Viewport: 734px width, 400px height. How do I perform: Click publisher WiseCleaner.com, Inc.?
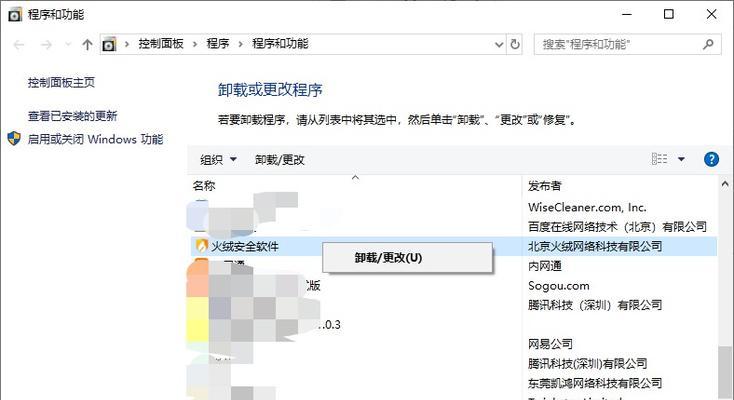pyautogui.click(x=587, y=207)
